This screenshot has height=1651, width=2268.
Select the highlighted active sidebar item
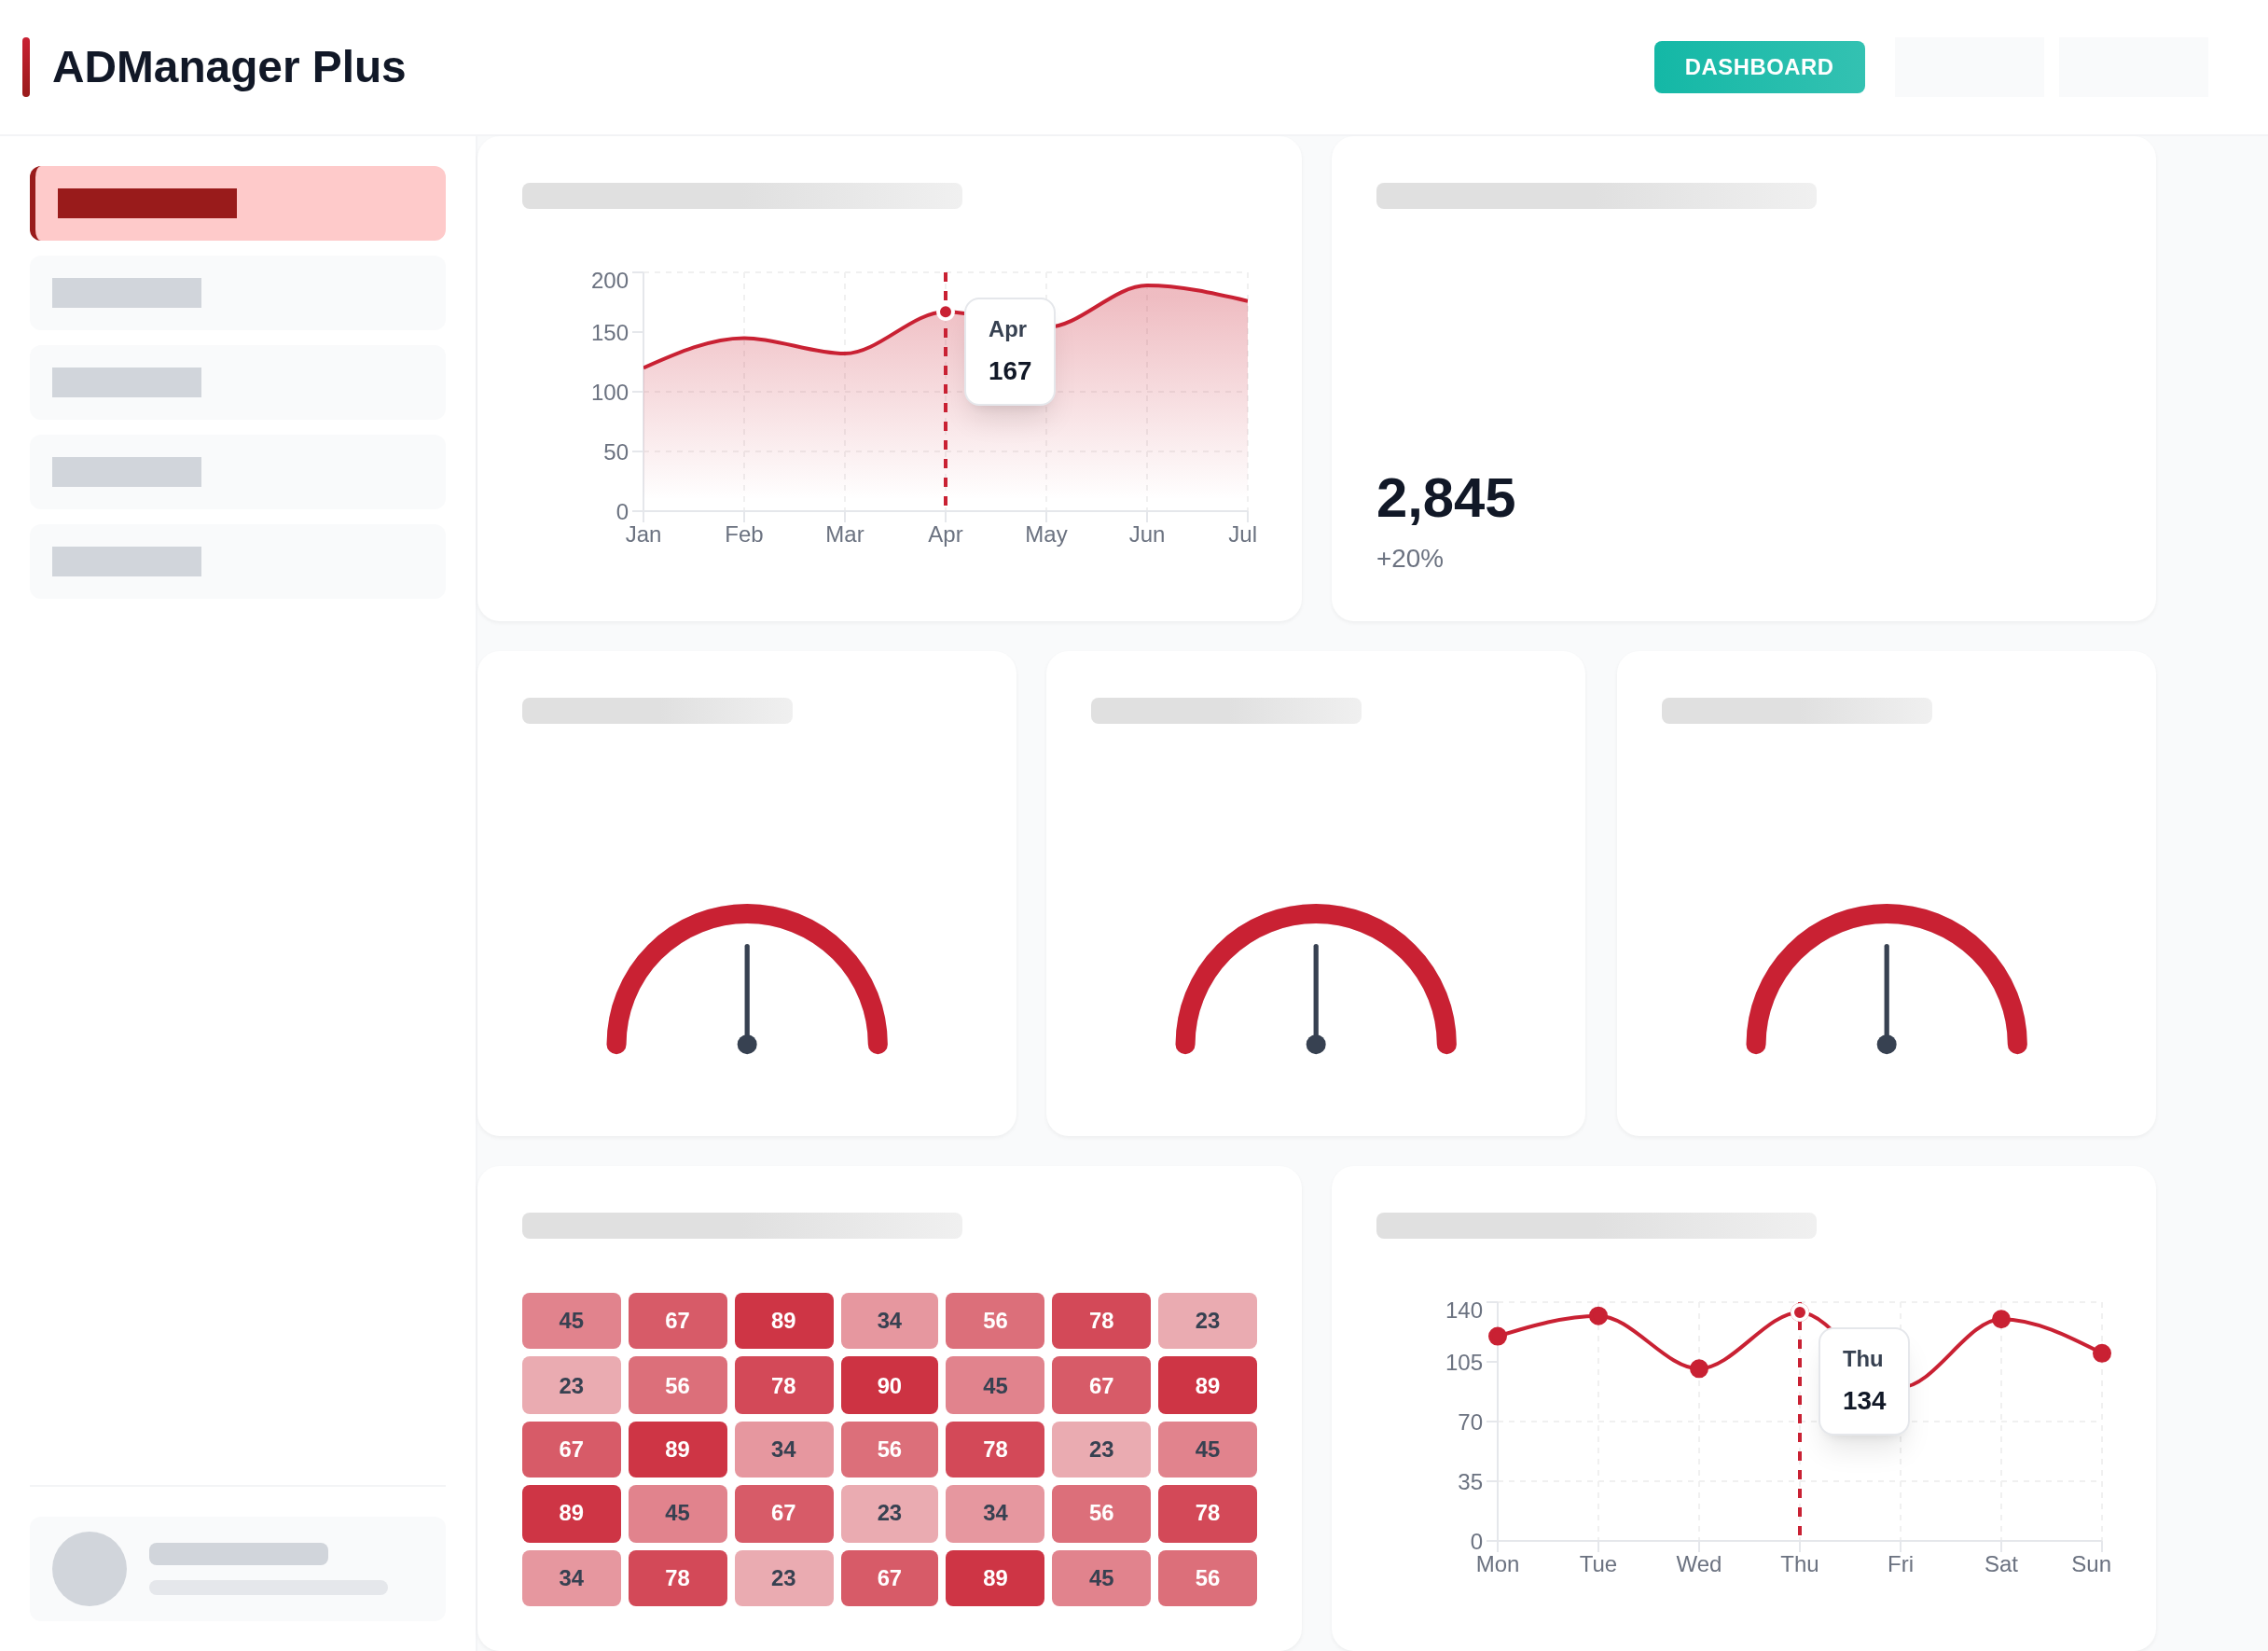238,203
